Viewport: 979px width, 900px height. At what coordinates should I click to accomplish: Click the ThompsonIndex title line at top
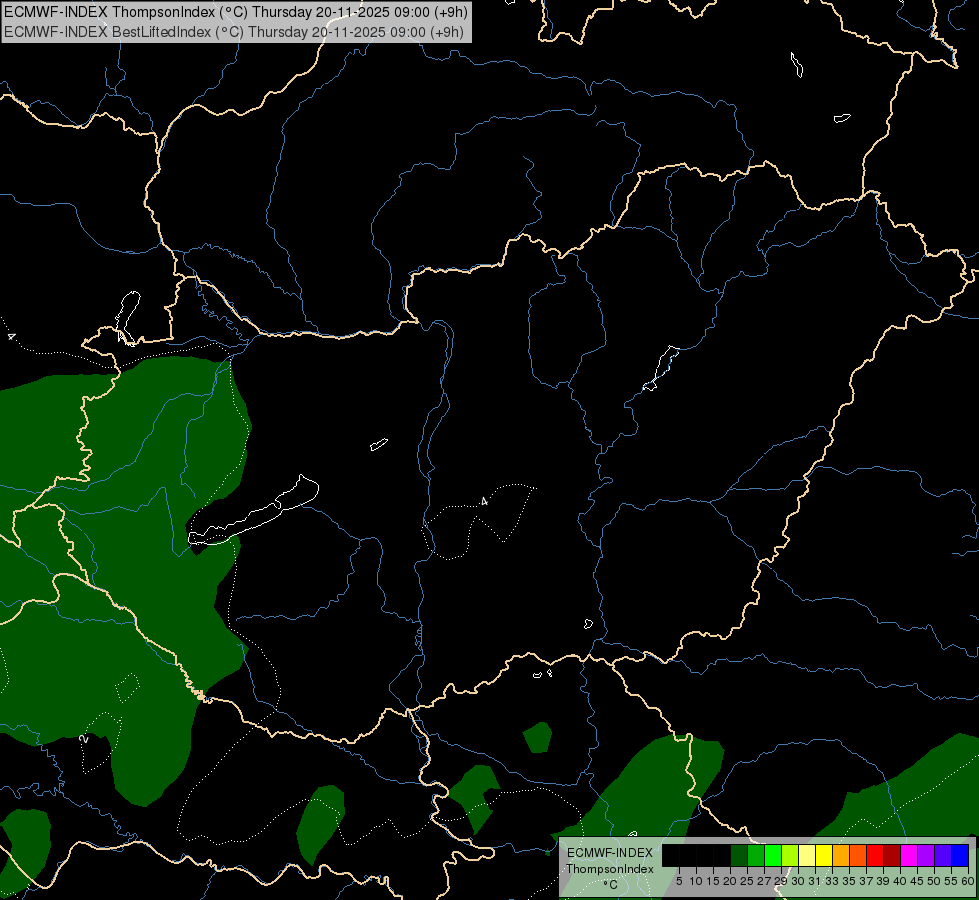click(236, 12)
